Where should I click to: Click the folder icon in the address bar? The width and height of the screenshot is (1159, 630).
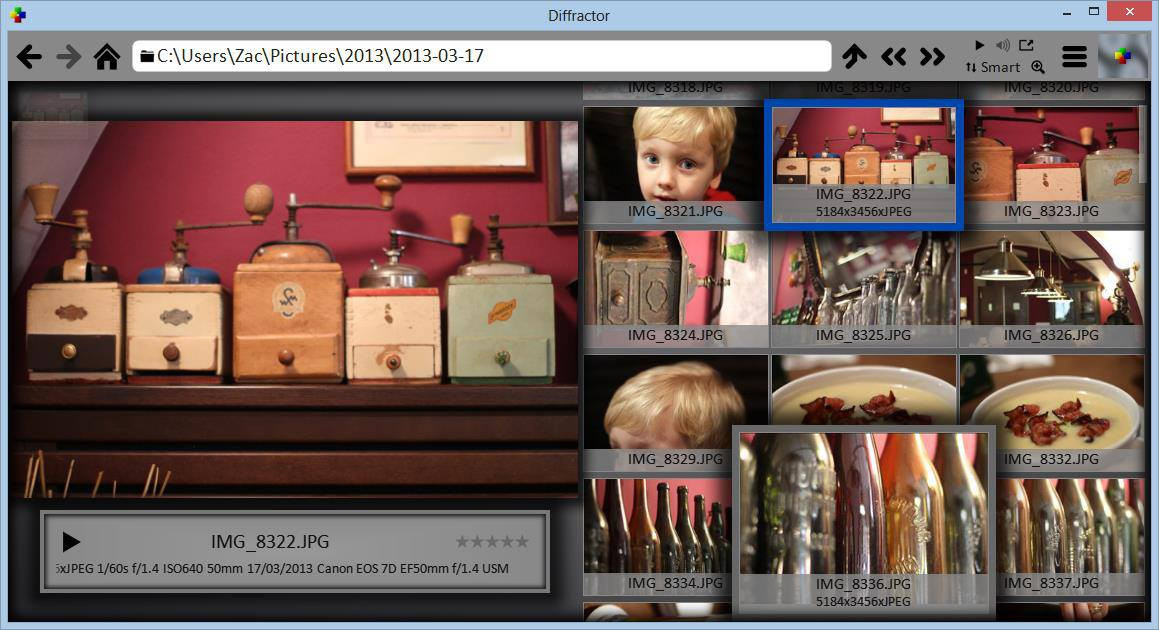click(147, 56)
